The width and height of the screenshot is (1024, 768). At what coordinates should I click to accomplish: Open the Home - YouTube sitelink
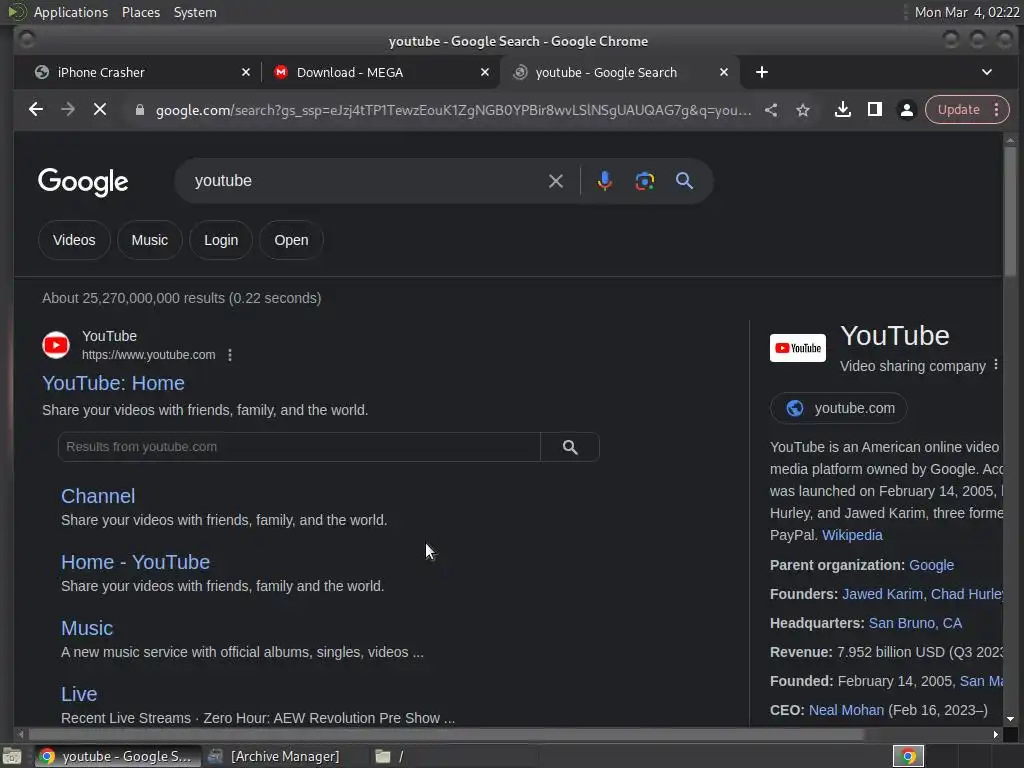tap(135, 562)
